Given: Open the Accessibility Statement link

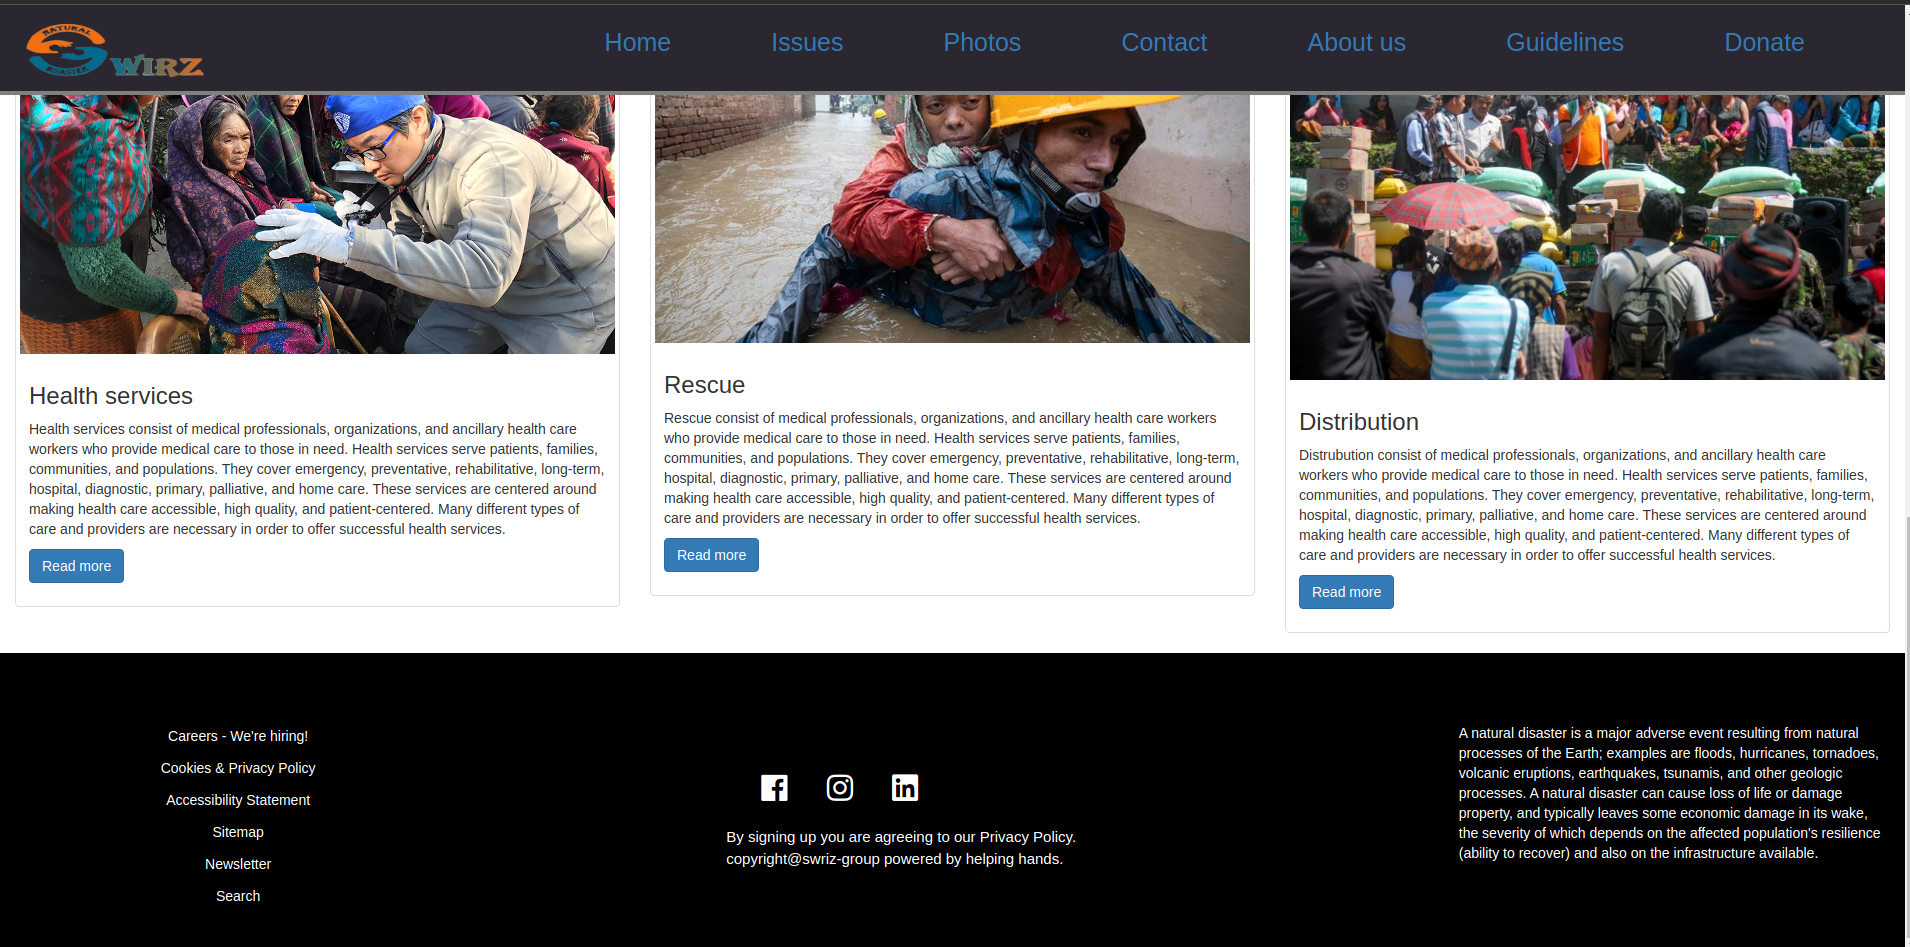Looking at the screenshot, I should point(238,800).
